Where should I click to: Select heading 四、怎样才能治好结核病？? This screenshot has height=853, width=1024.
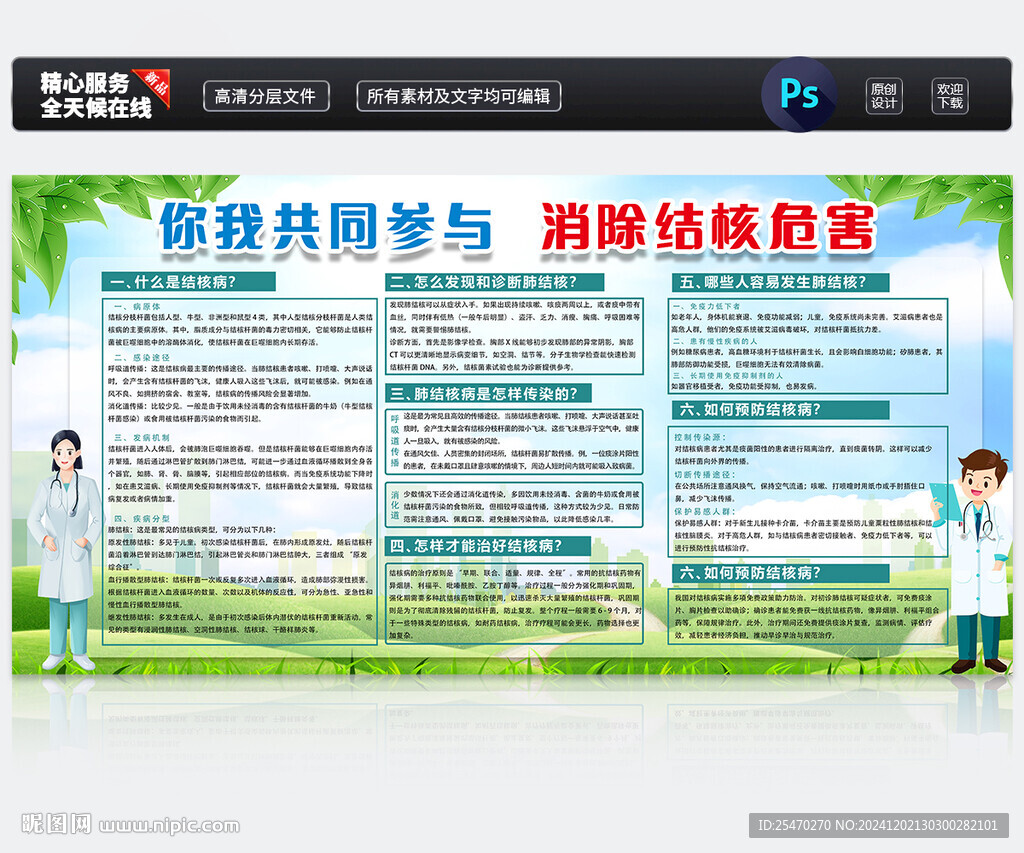pos(488,546)
